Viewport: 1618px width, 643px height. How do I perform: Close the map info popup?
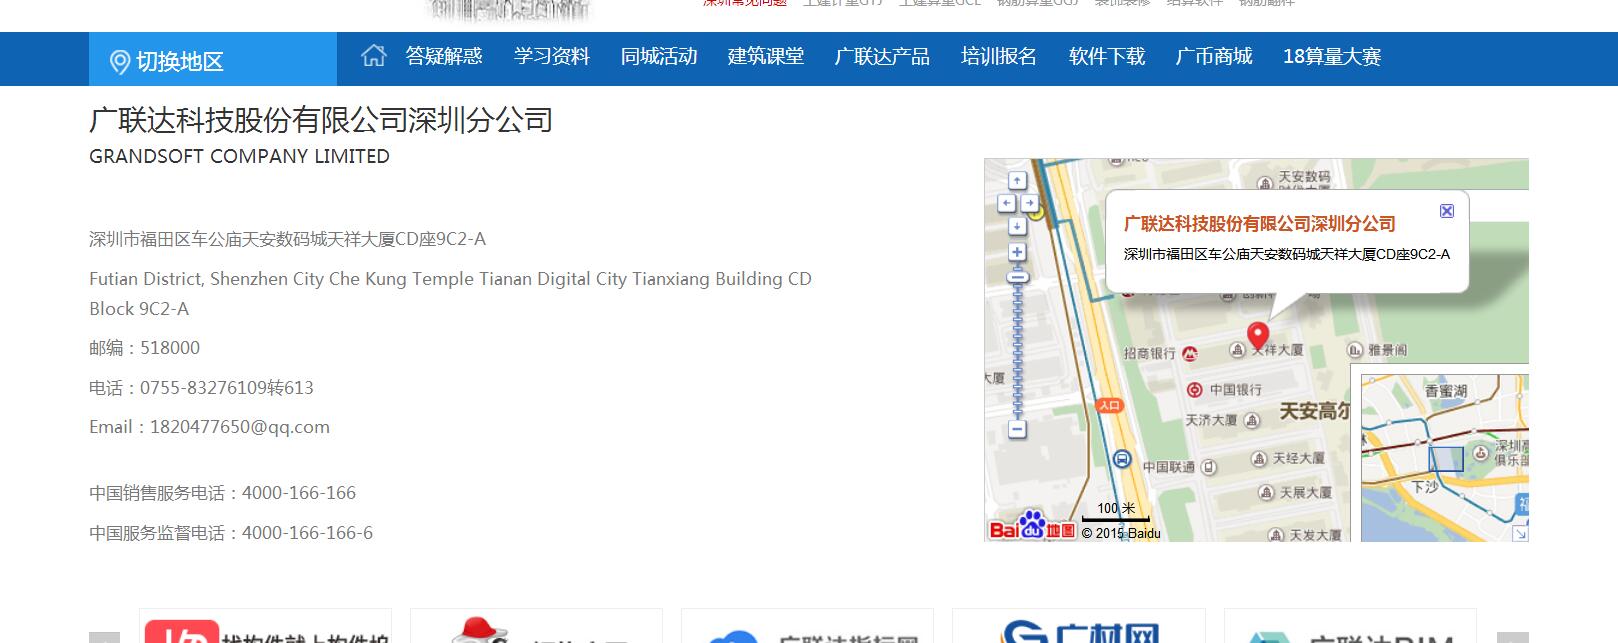(1446, 211)
